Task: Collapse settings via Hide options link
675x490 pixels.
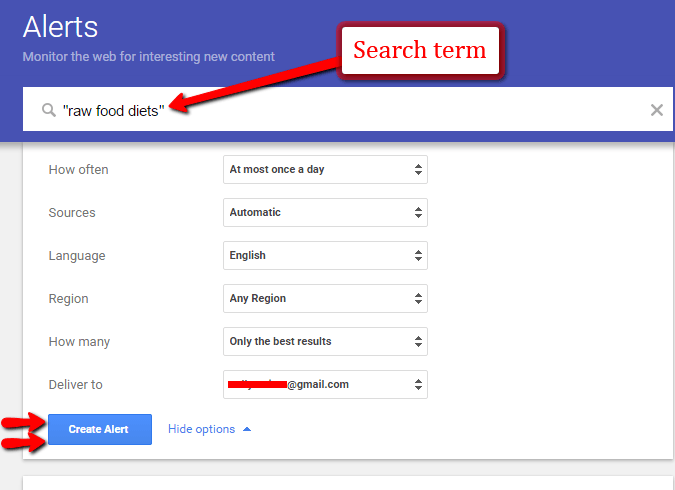Action: (201, 429)
